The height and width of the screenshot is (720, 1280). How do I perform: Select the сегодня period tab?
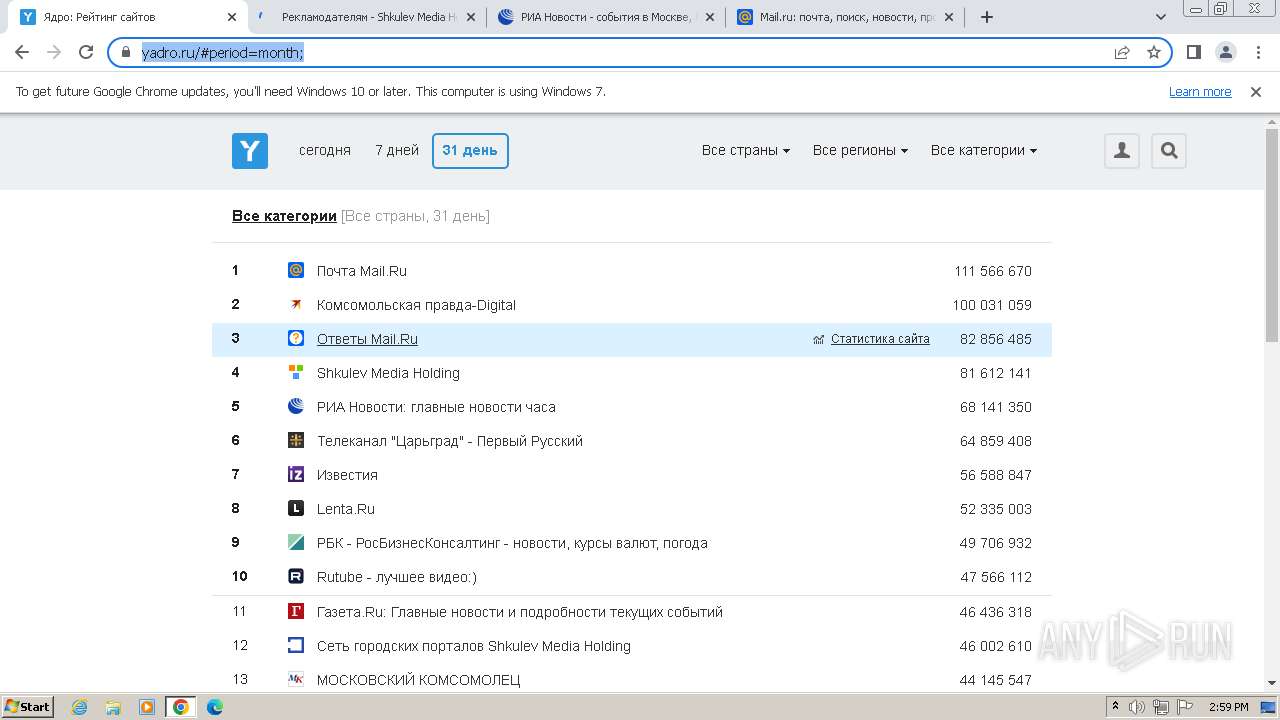pyautogui.click(x=325, y=150)
